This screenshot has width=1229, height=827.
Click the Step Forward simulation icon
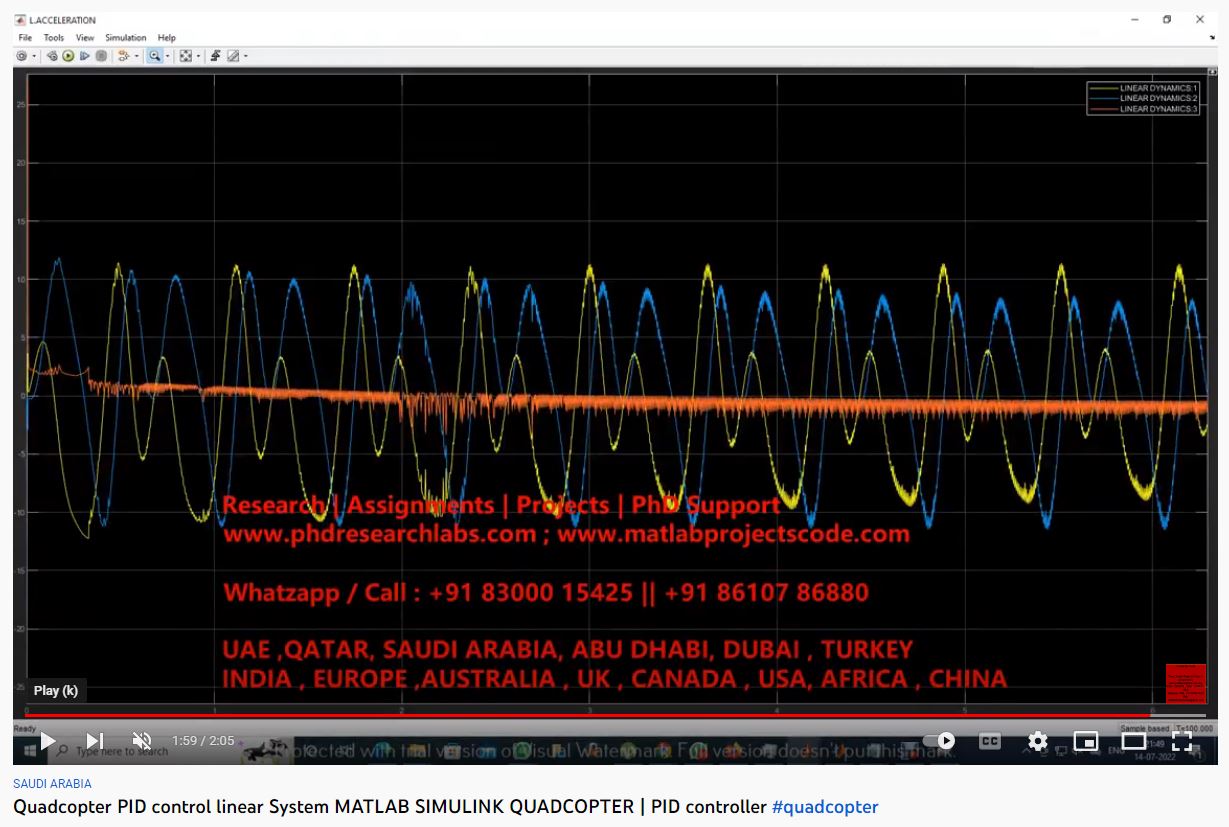tap(85, 56)
